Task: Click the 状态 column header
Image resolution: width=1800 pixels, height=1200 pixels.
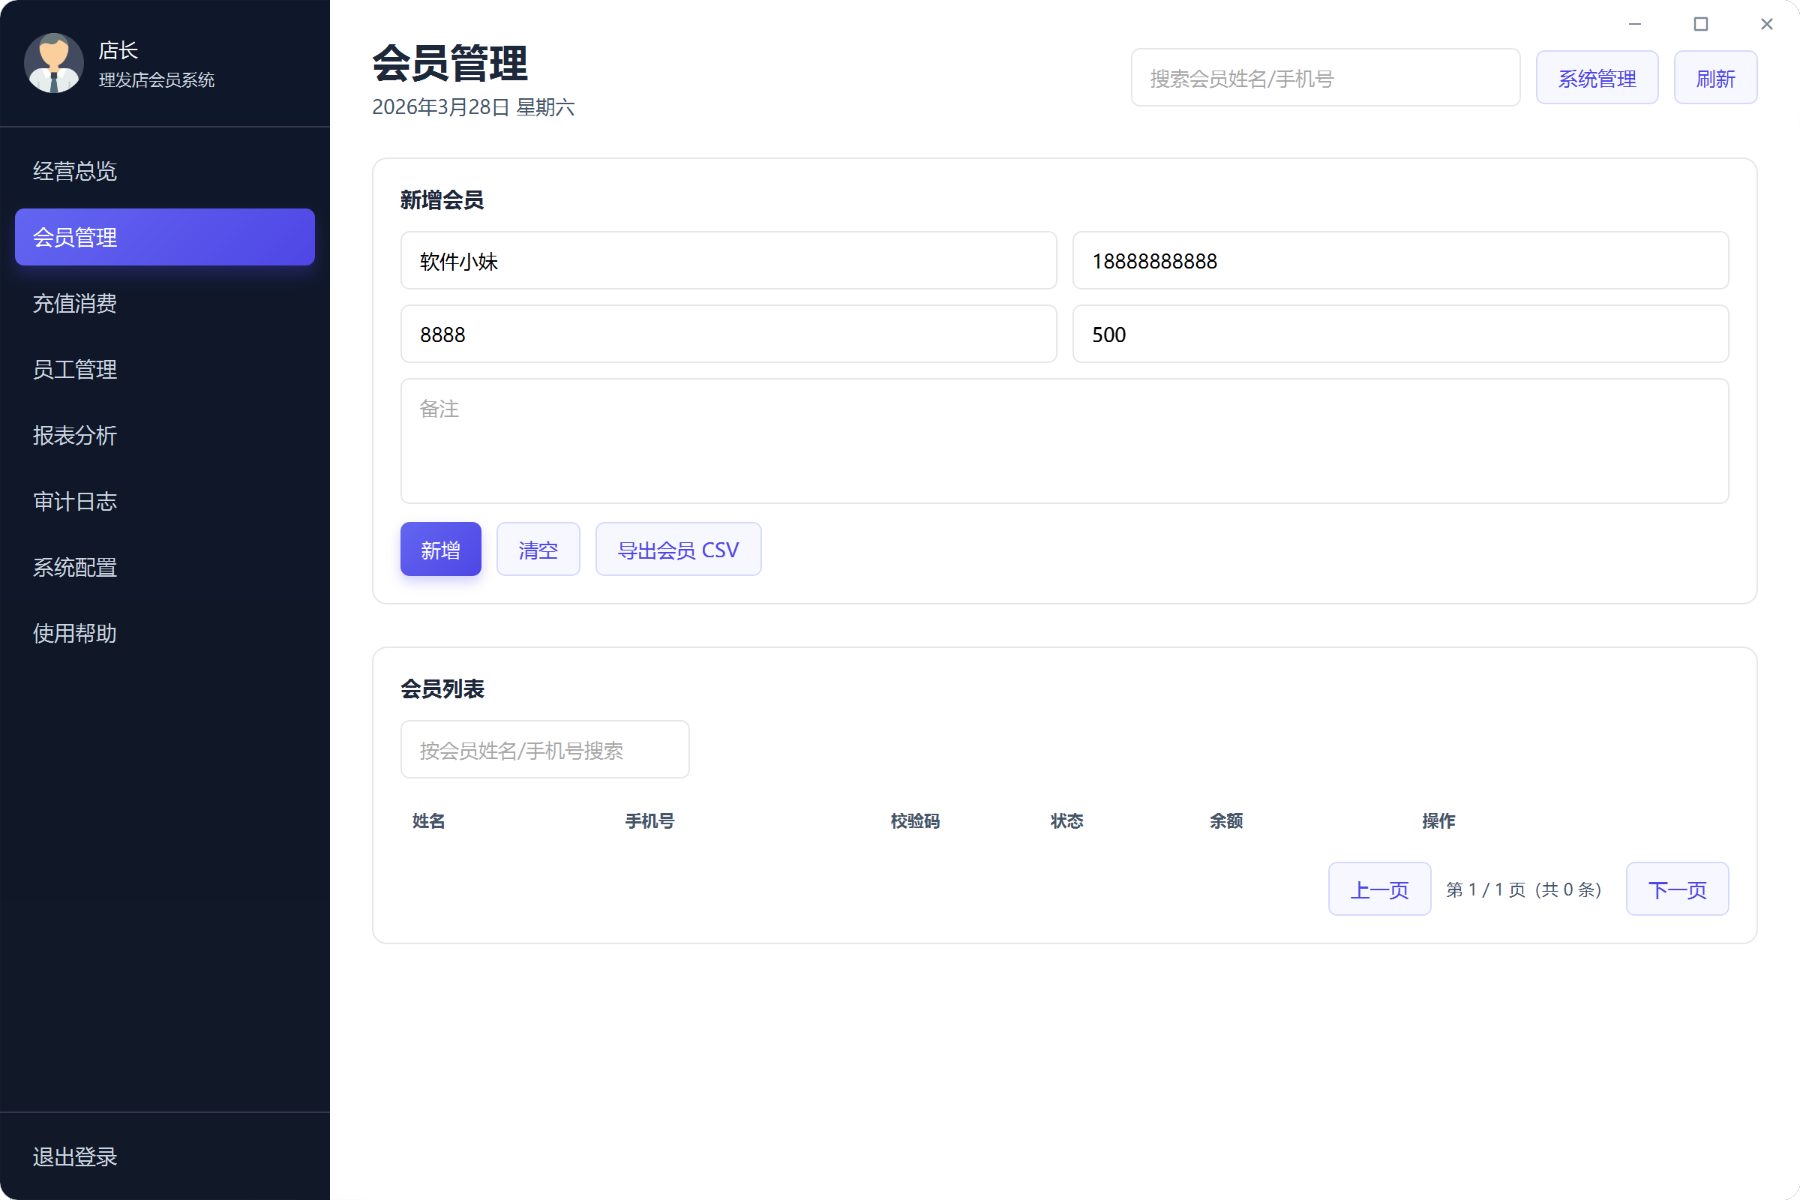Action: pos(1067,821)
